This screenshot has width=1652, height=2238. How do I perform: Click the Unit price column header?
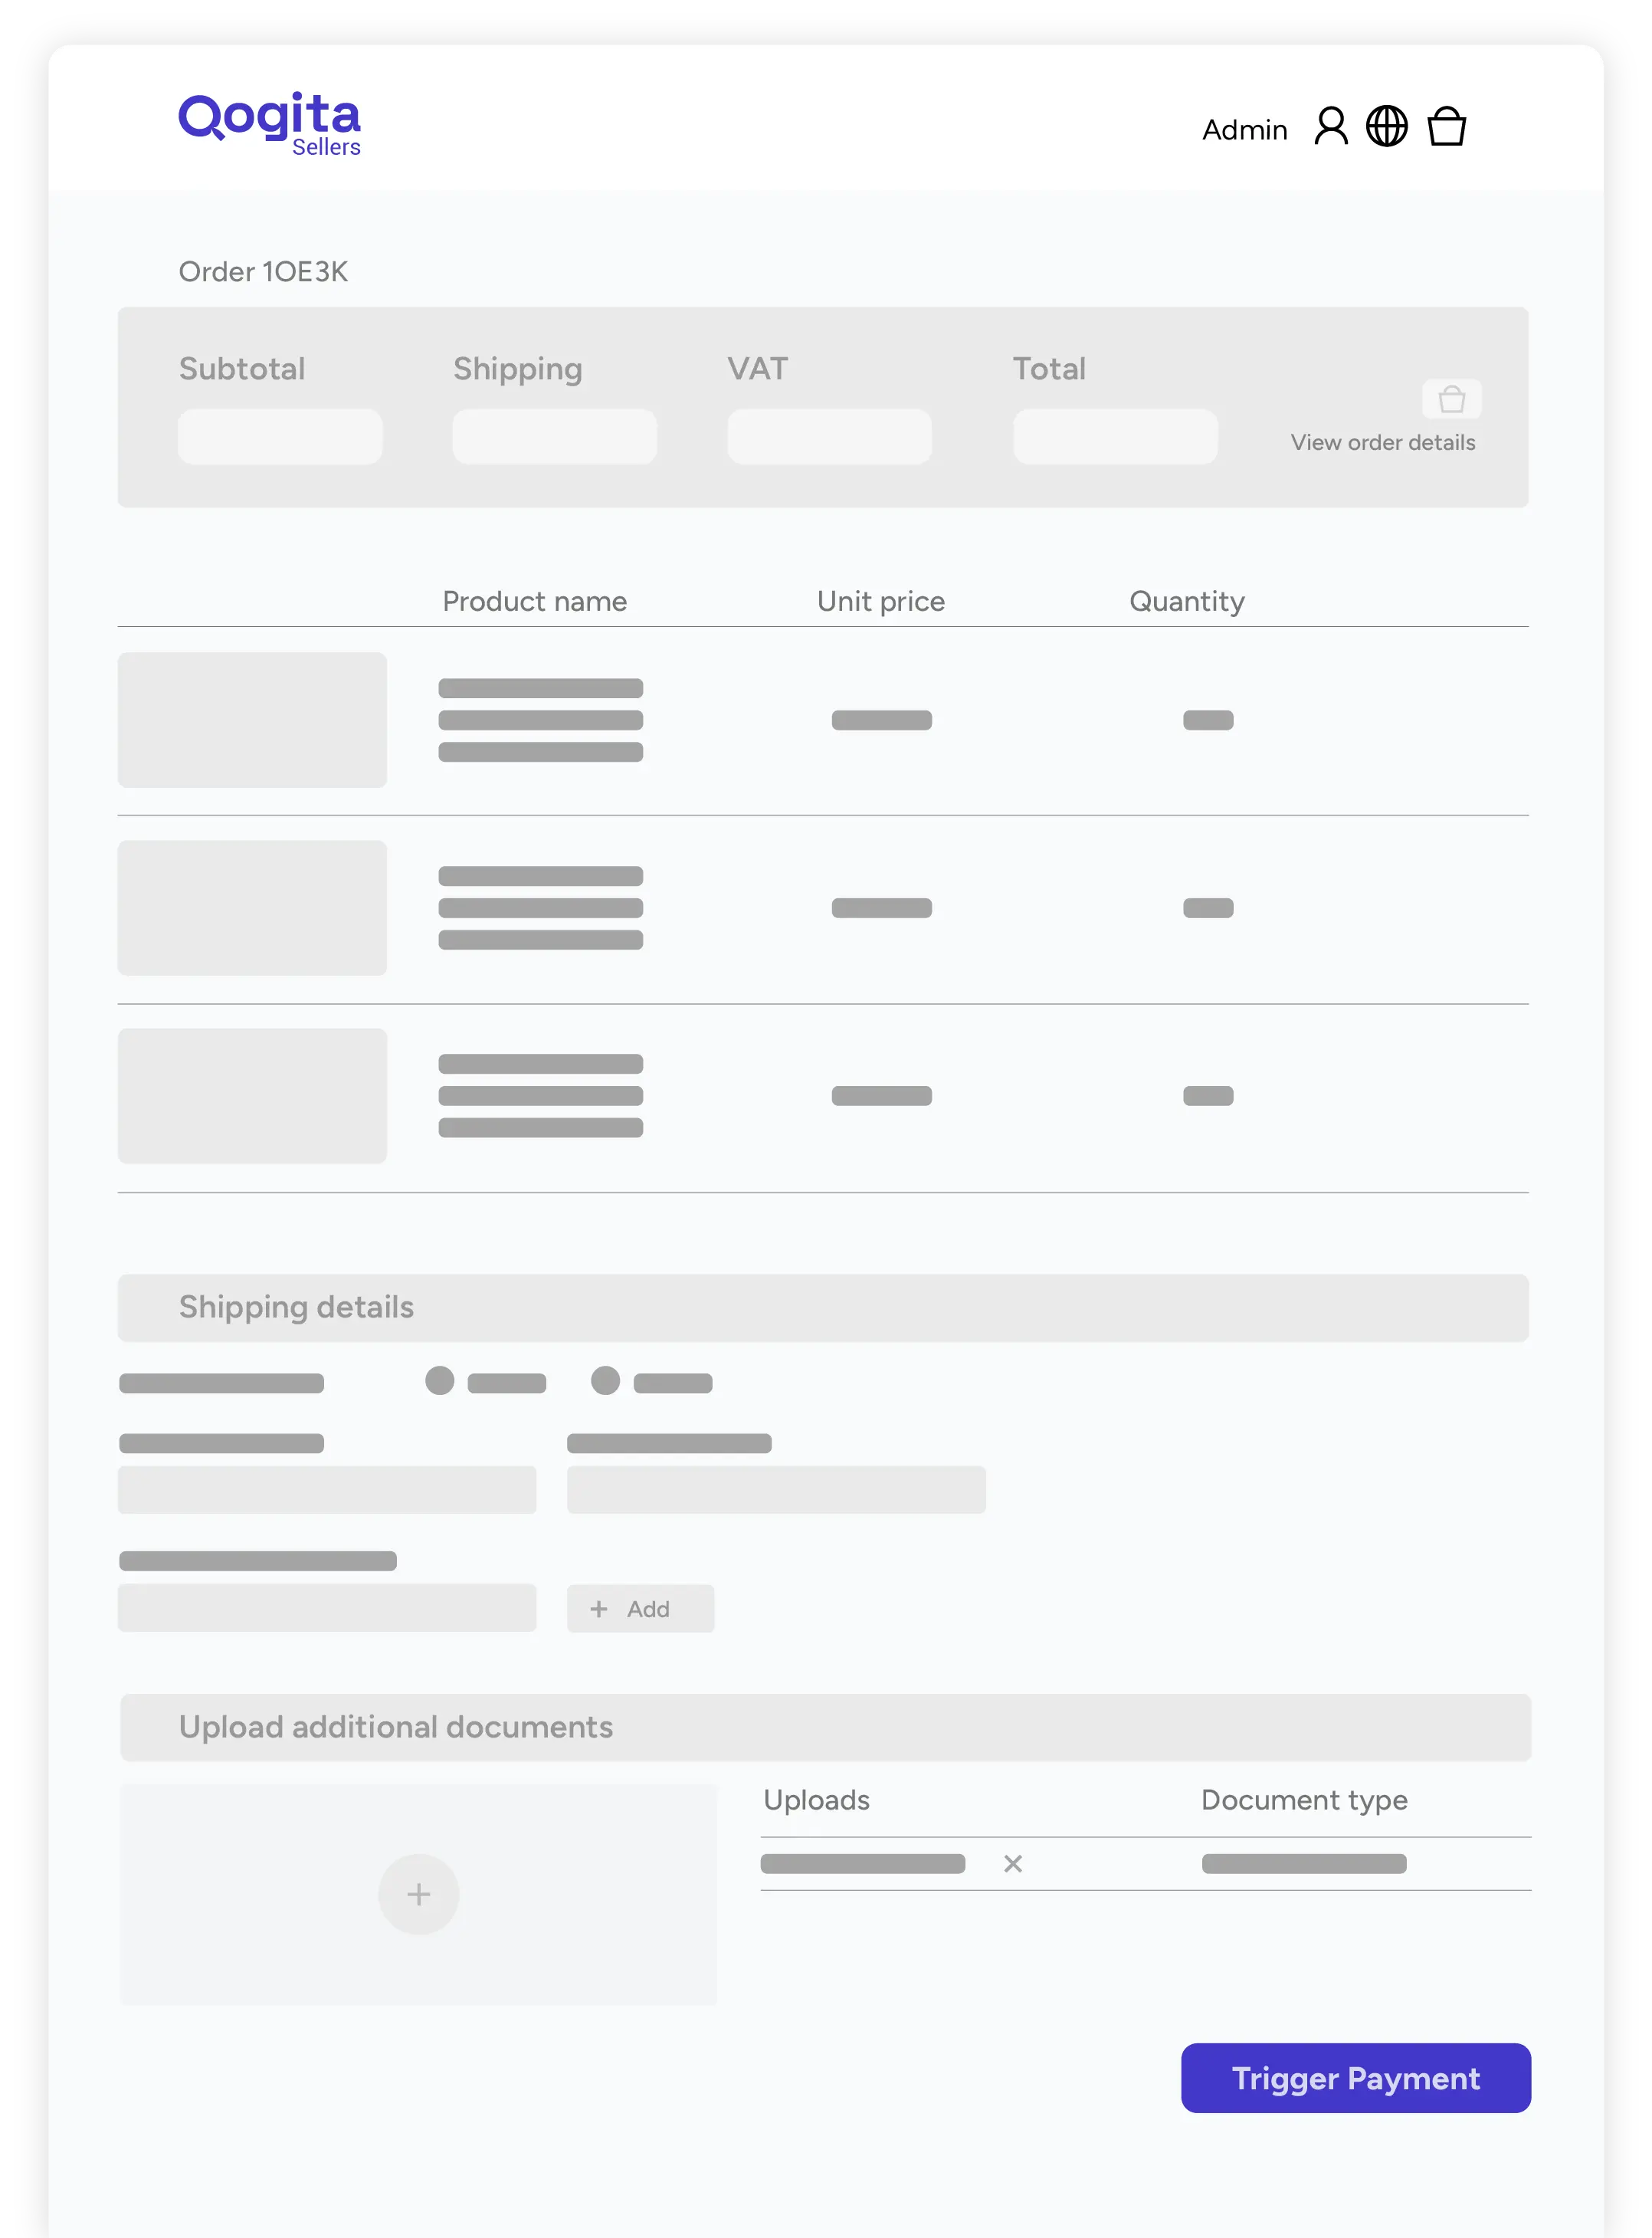point(880,601)
